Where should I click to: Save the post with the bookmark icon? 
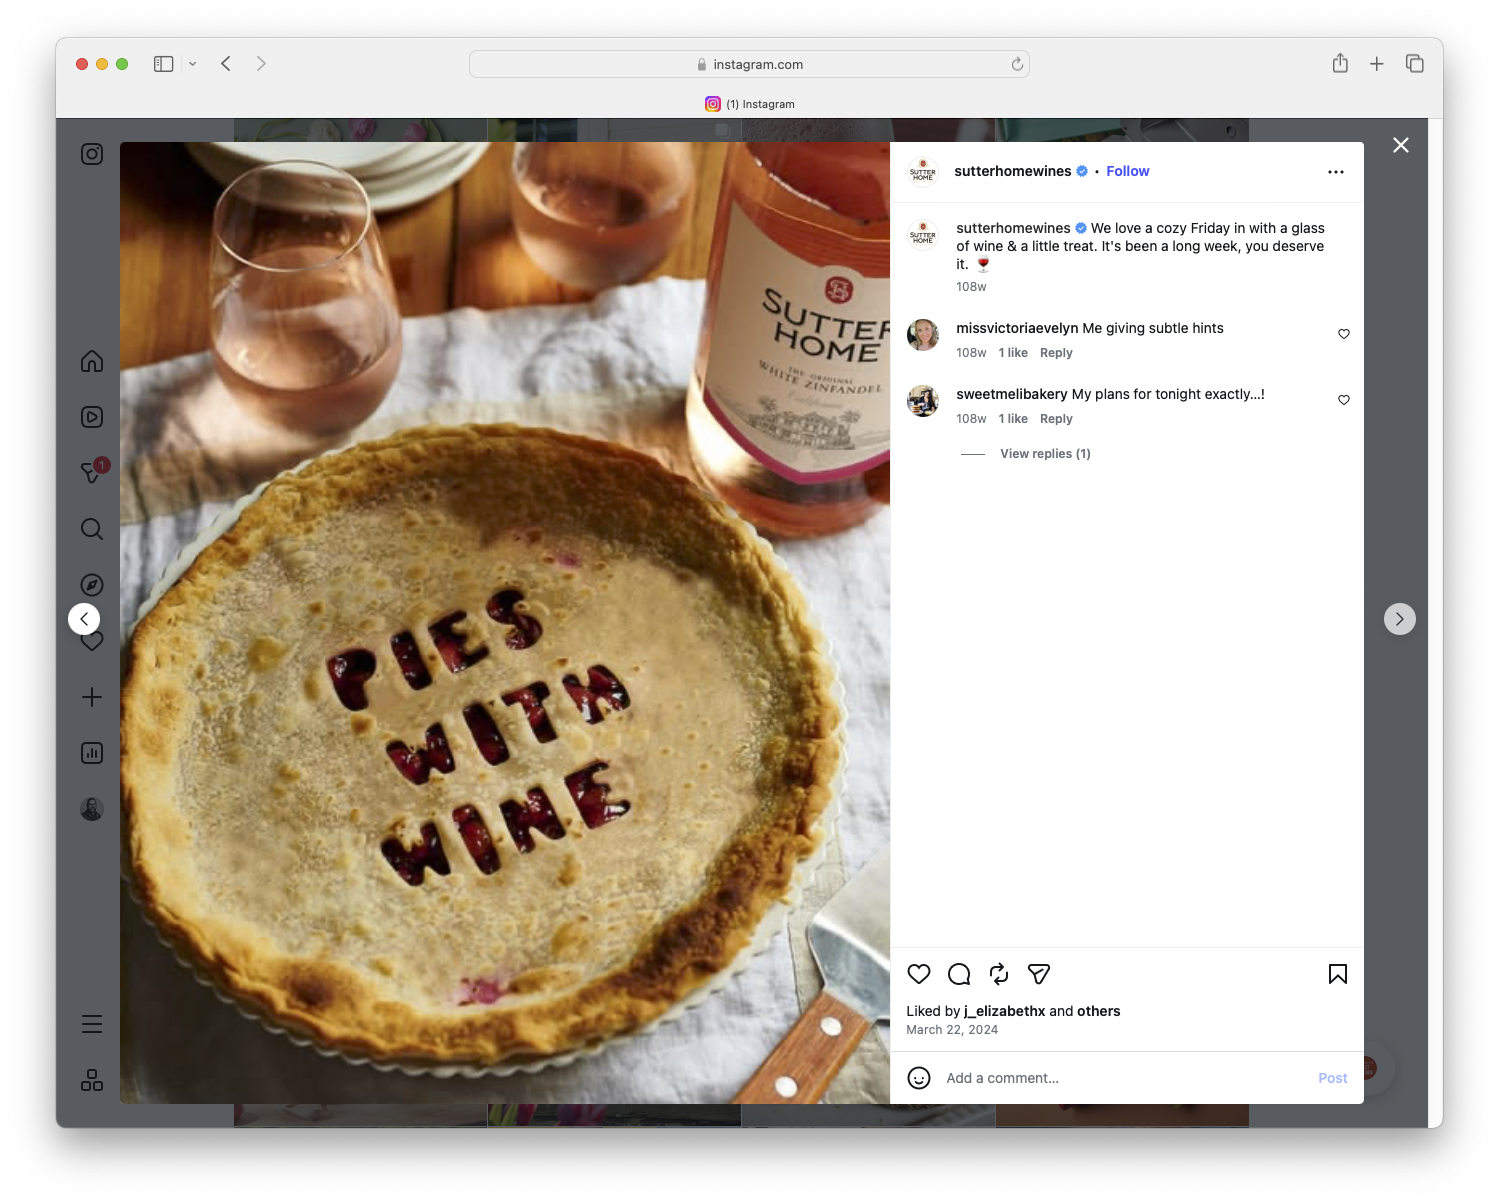(x=1337, y=974)
